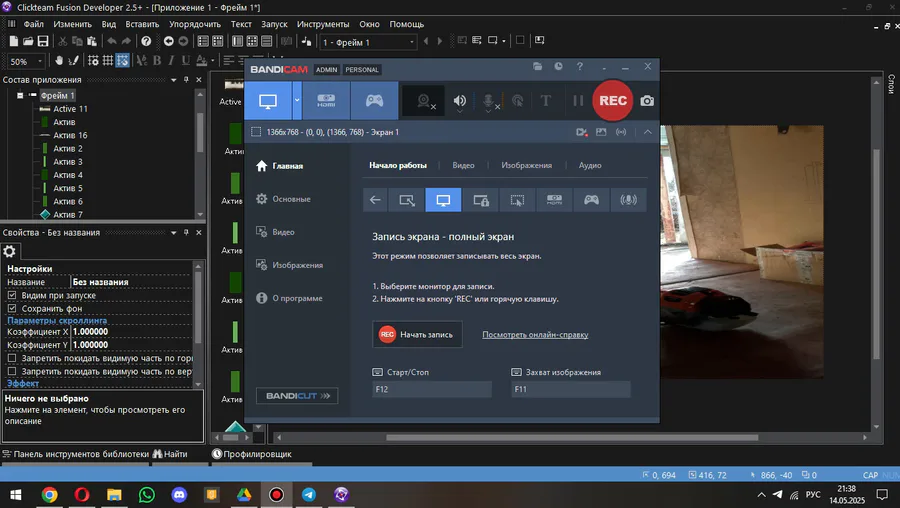This screenshot has width=900, height=508.
Task: Take a screenshot with Bandicam camera icon
Action: (647, 101)
